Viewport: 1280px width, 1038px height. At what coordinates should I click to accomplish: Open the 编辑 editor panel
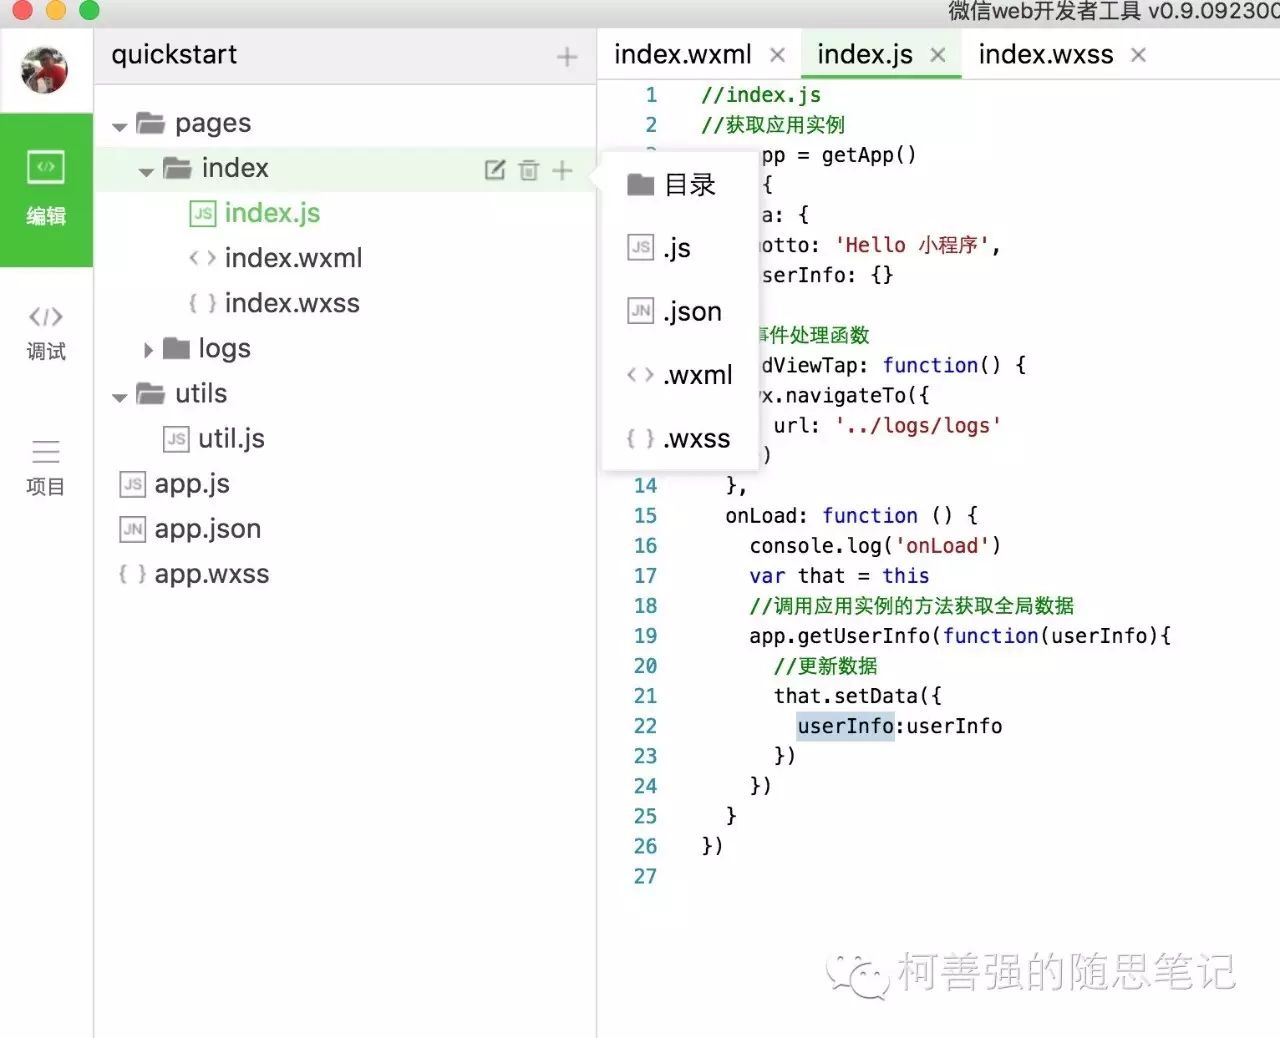coord(46,190)
